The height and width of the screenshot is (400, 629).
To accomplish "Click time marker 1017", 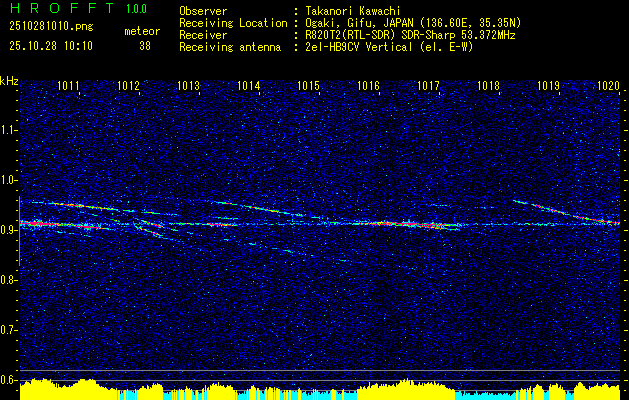I will point(428,85).
